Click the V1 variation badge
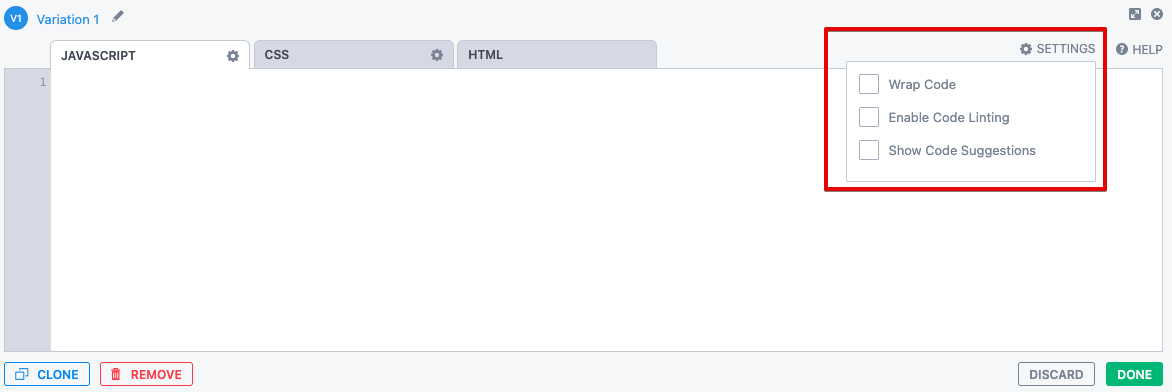Image resolution: width=1172 pixels, height=392 pixels. tap(16, 19)
